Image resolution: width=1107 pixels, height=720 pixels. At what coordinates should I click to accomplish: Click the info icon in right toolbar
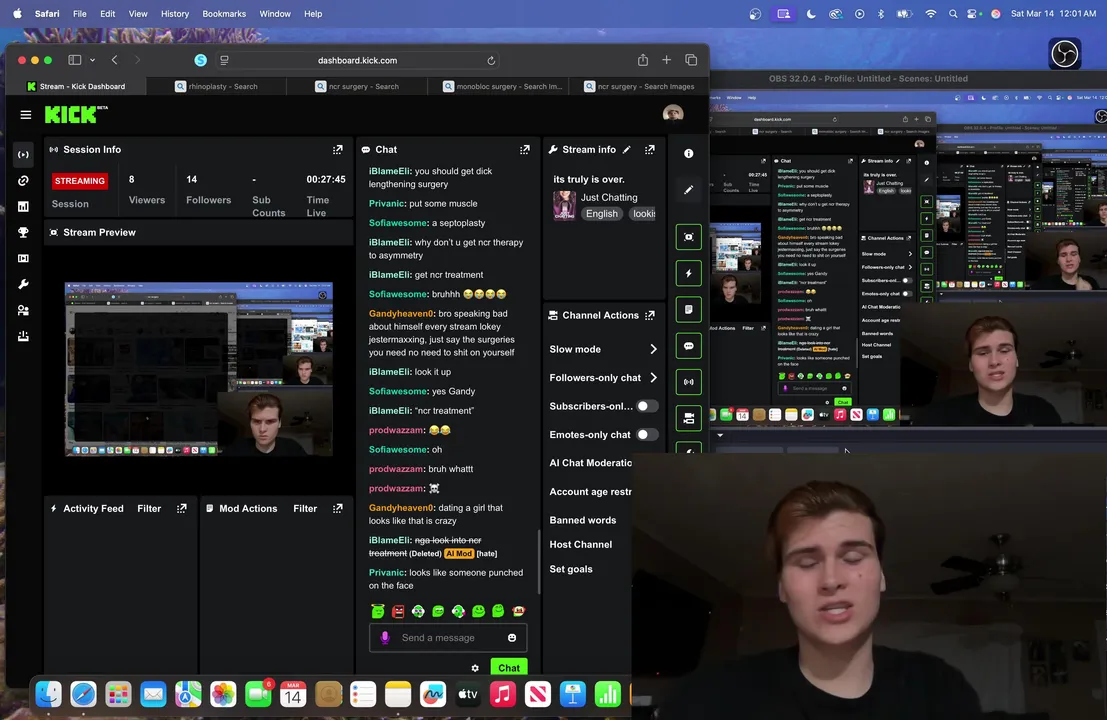click(x=688, y=154)
